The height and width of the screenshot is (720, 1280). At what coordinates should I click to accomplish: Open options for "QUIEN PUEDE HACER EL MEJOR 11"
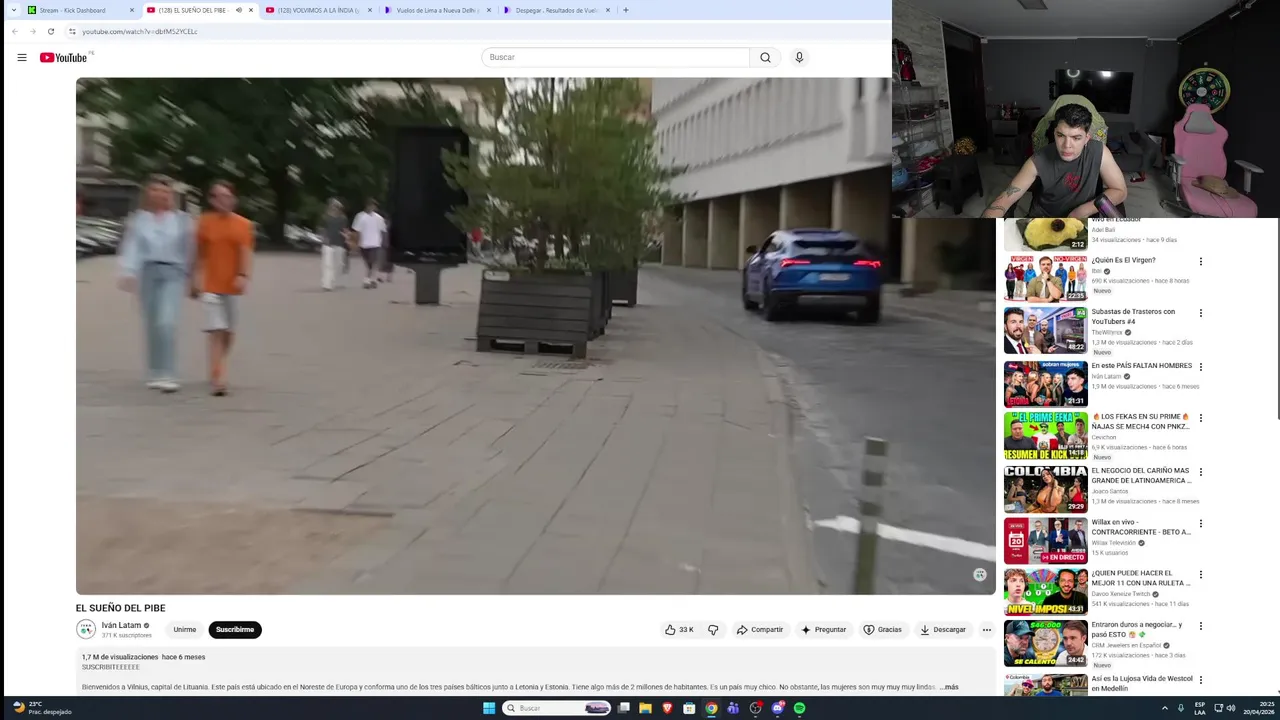pos(1201,575)
